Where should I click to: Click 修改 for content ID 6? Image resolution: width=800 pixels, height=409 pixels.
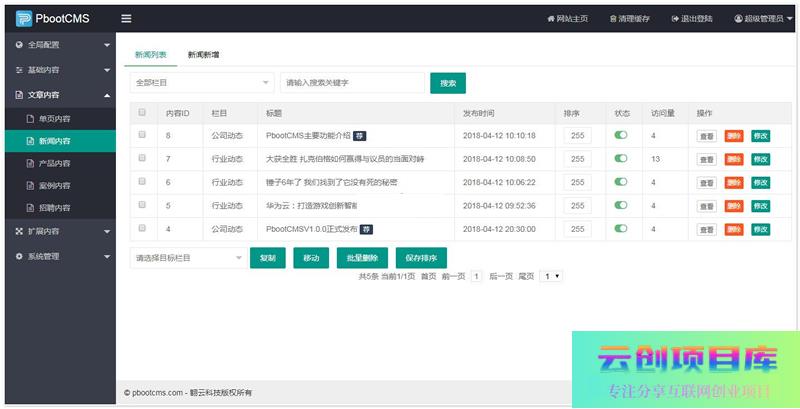tap(761, 183)
